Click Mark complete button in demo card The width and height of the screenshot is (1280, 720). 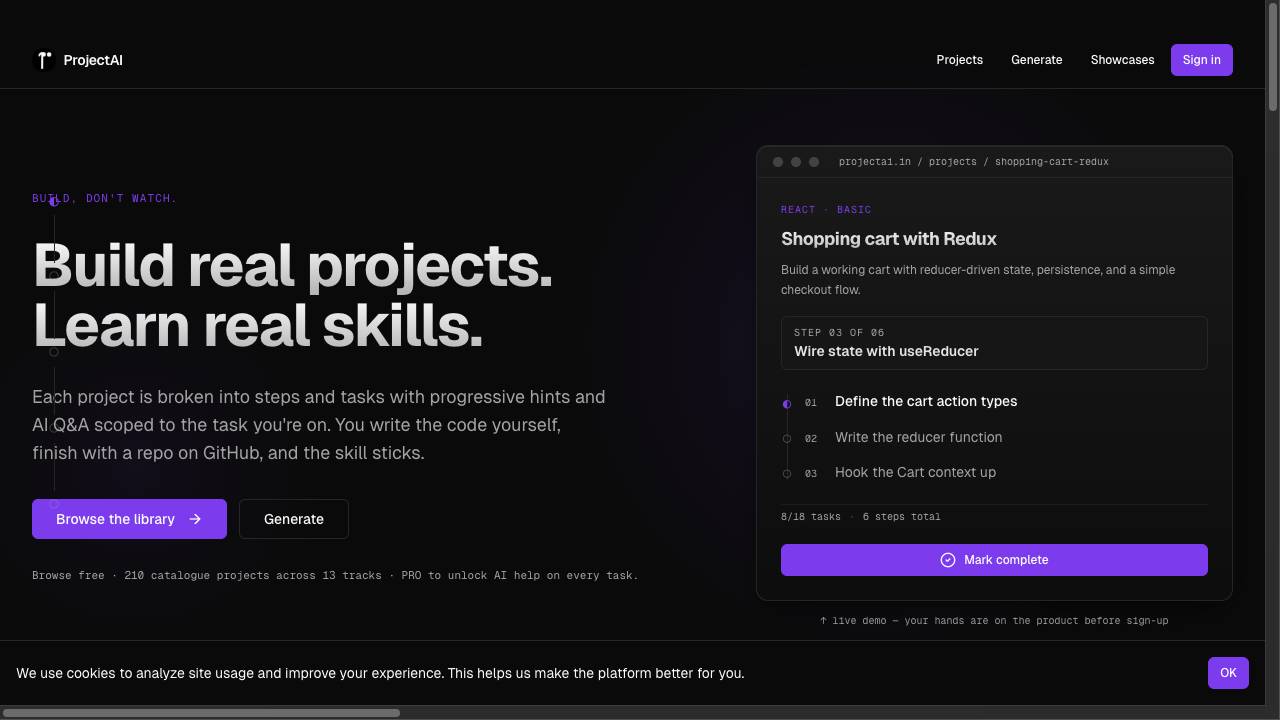(x=994, y=560)
